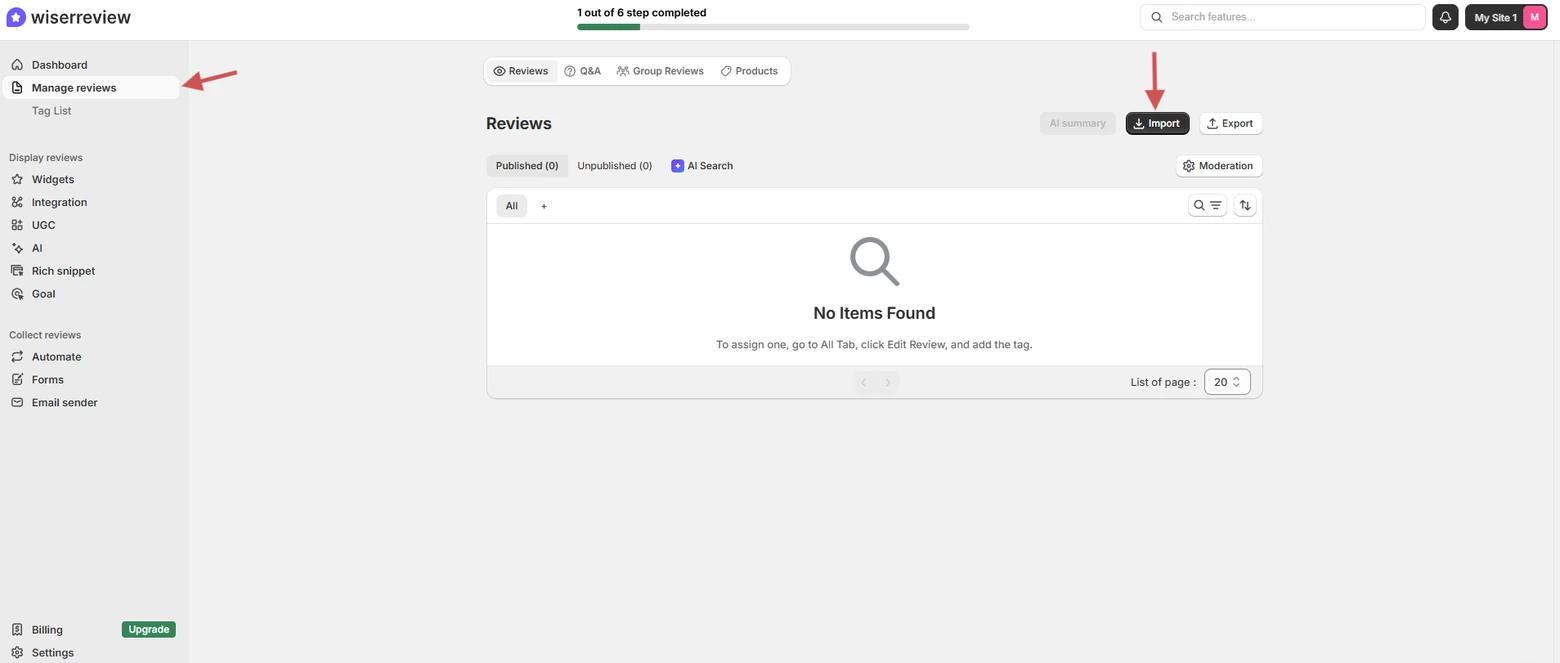Add a new tab with plus
This screenshot has width=1560, height=663.
(x=544, y=206)
